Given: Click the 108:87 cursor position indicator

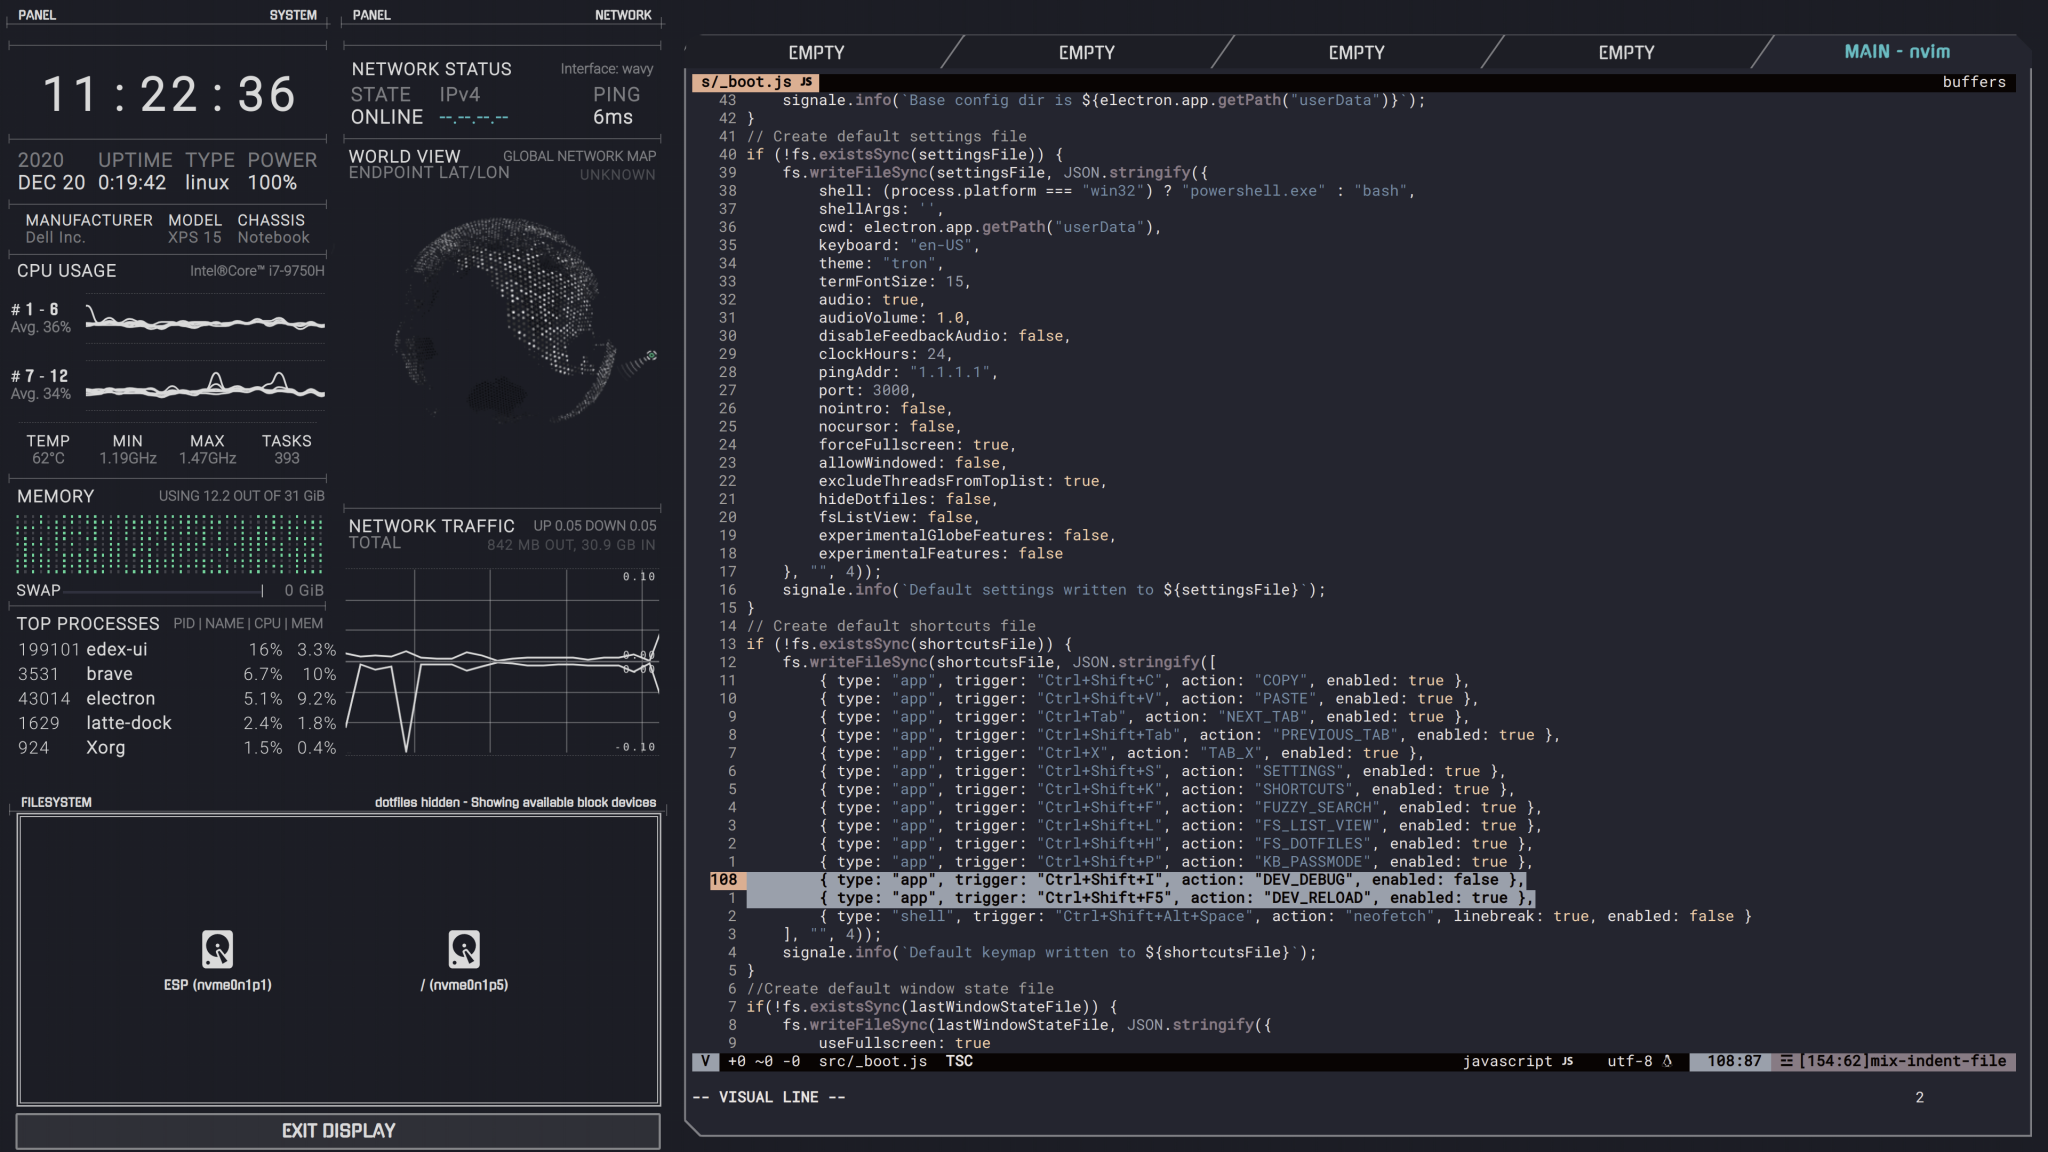Looking at the screenshot, I should click(x=1733, y=1062).
